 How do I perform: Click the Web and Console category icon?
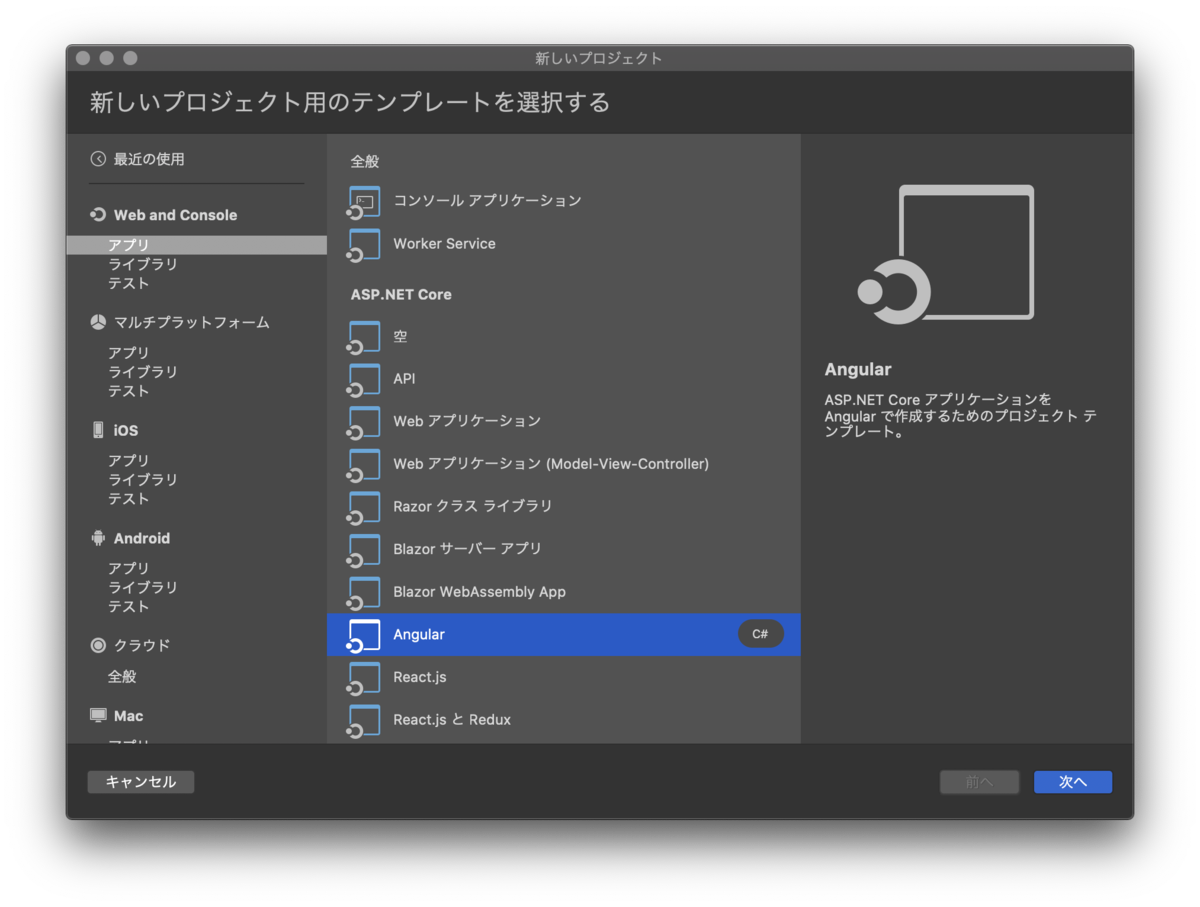click(98, 215)
